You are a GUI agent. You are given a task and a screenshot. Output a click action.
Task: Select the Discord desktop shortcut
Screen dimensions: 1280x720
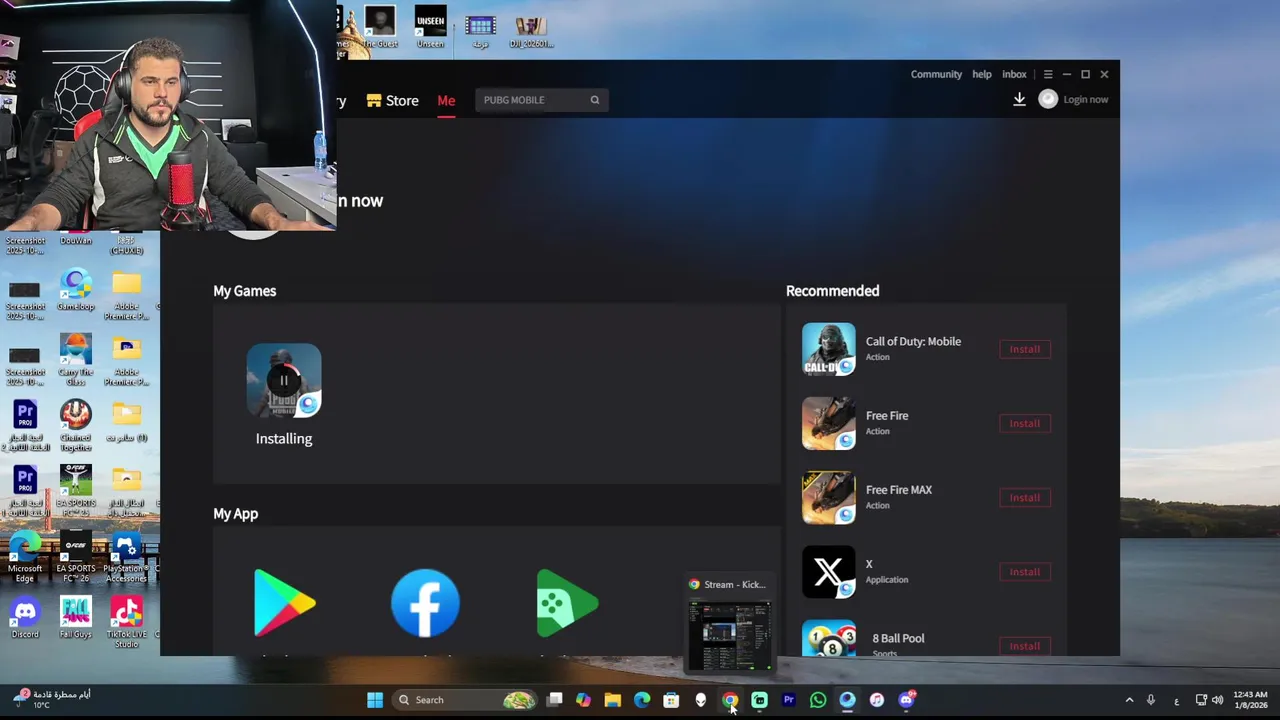25,617
